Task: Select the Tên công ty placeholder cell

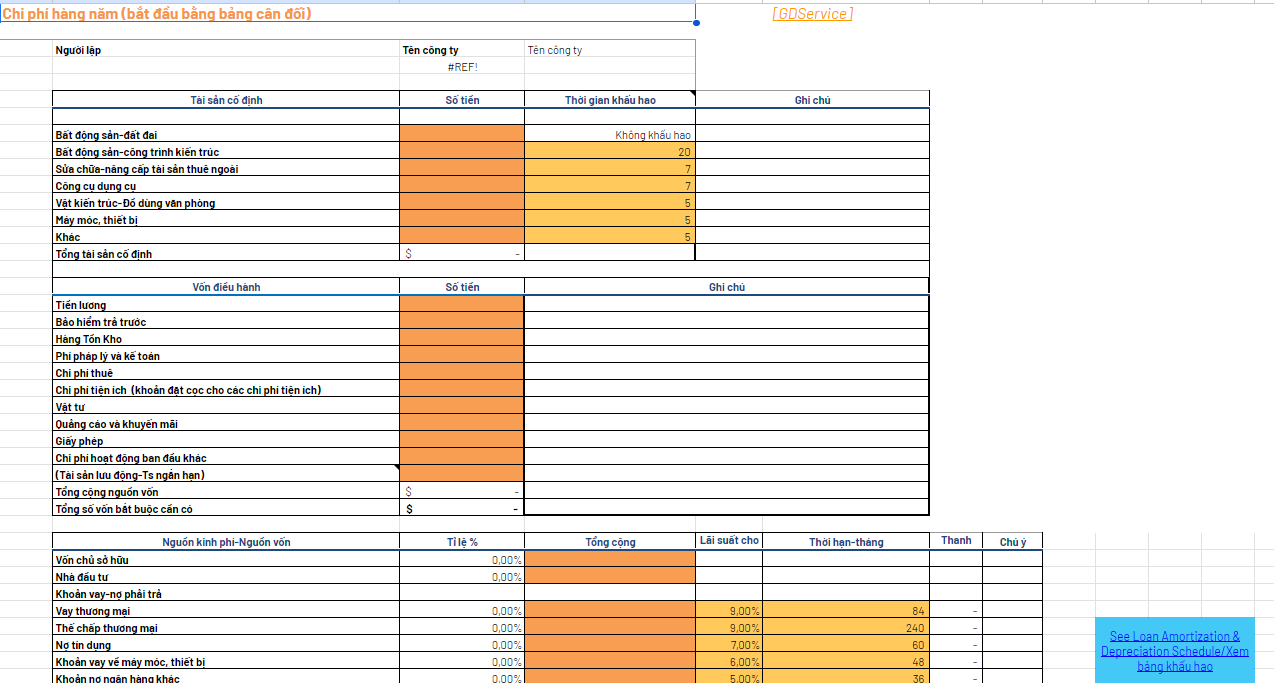Action: (609, 50)
